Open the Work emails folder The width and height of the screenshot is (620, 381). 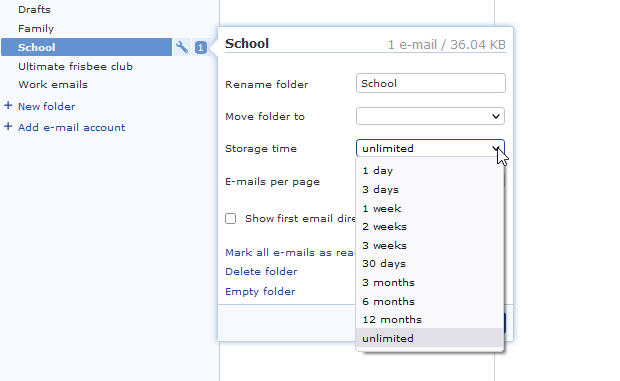(x=53, y=85)
